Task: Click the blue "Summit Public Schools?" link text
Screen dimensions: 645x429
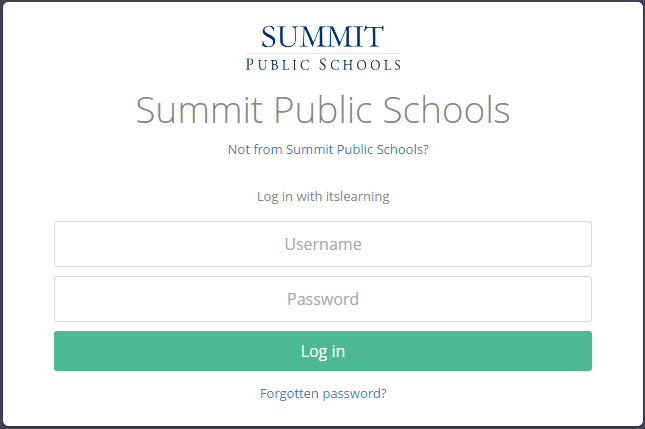Action: coord(357,149)
